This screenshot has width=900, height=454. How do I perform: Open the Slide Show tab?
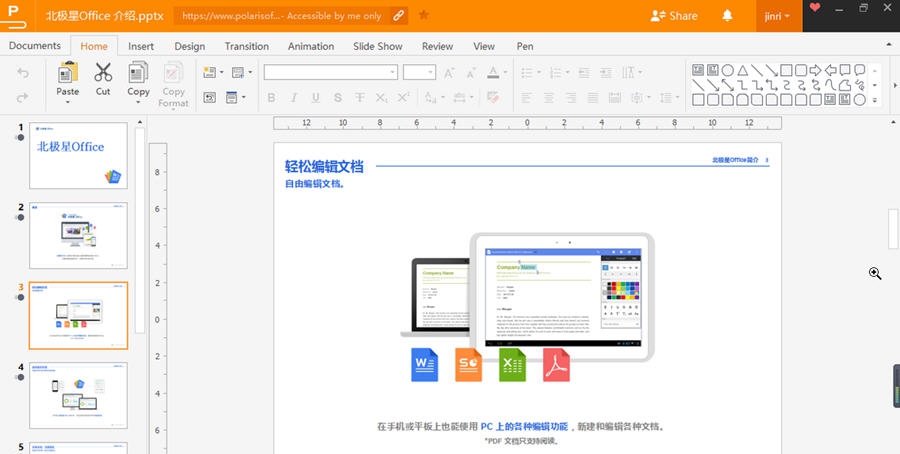tap(377, 46)
